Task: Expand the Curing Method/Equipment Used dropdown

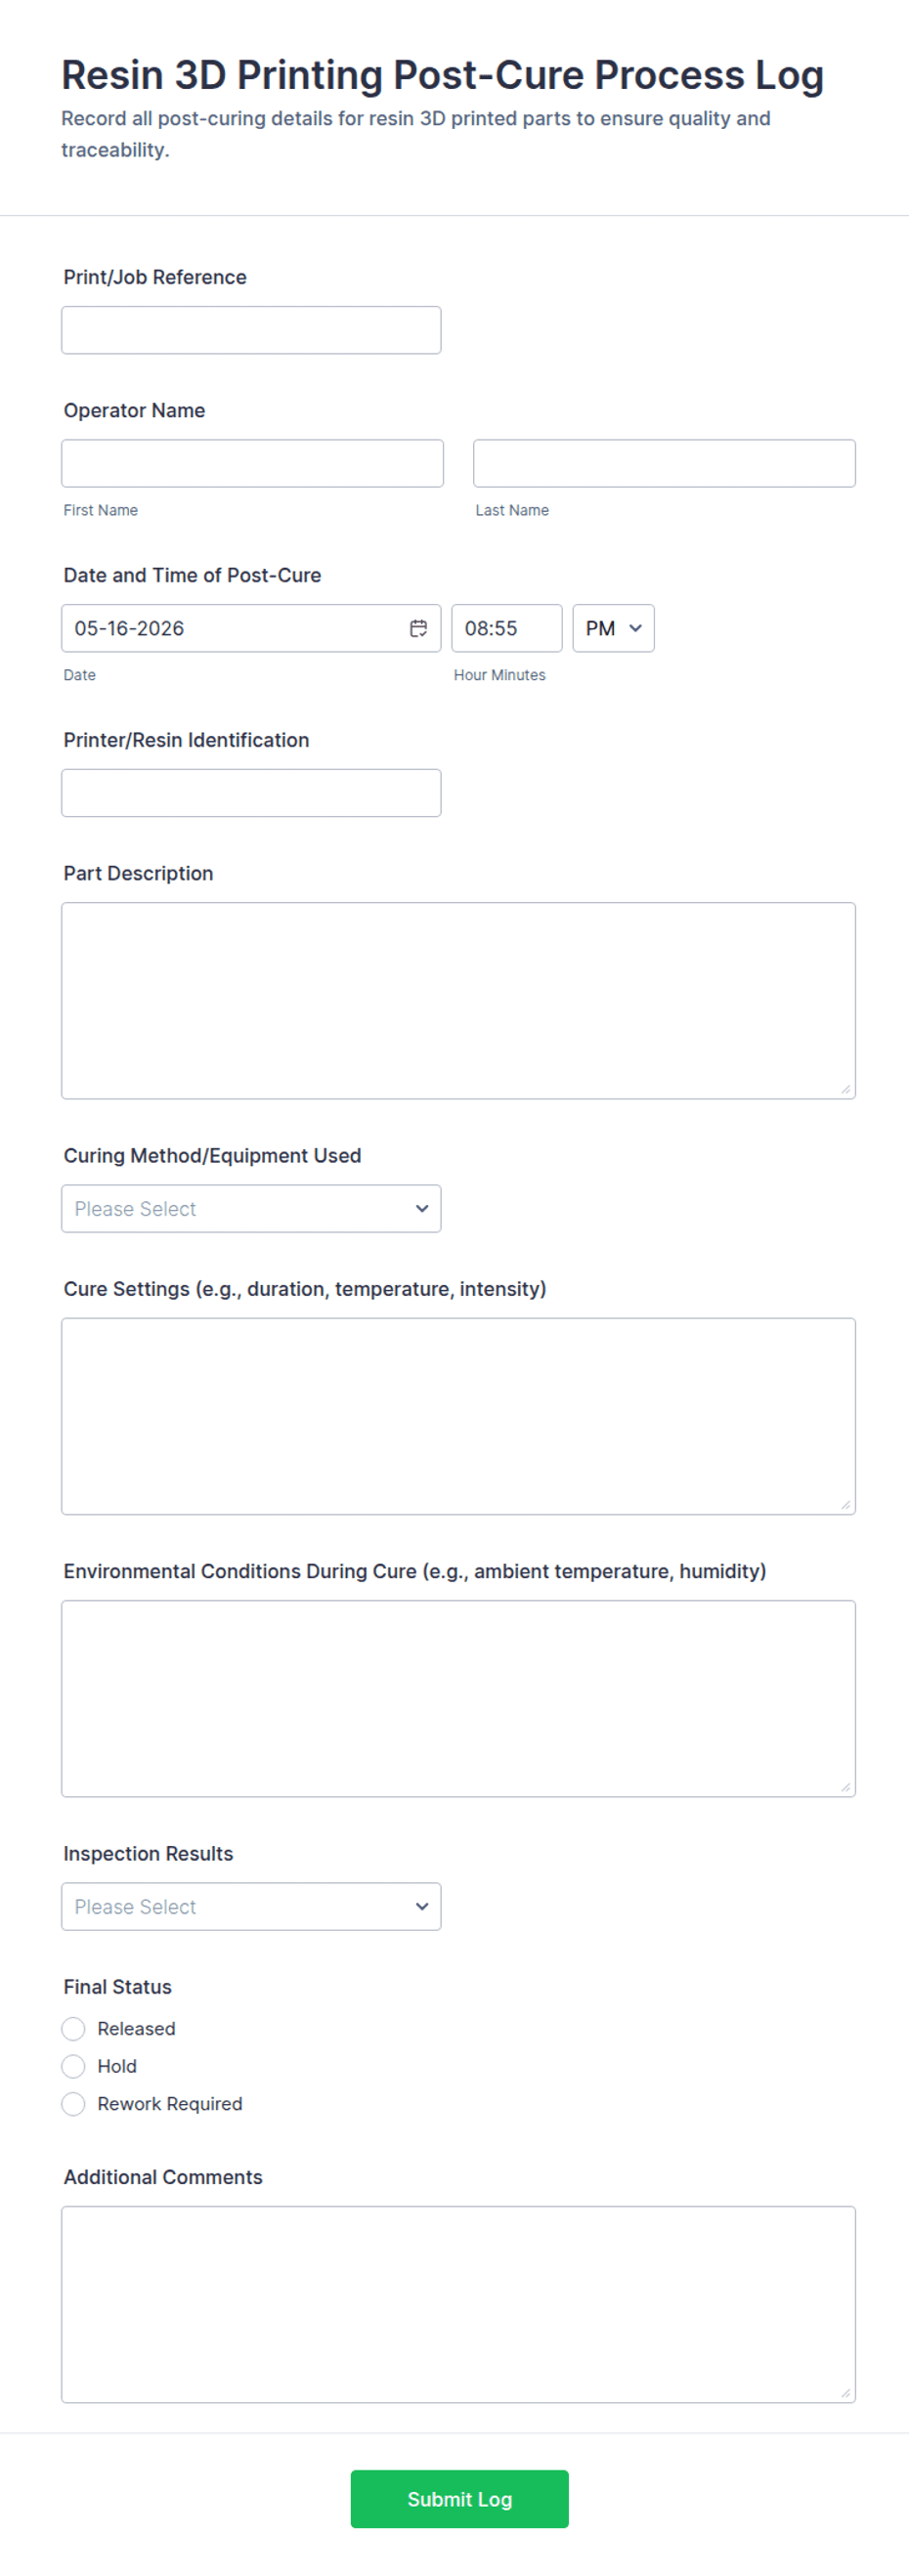Action: coord(251,1209)
